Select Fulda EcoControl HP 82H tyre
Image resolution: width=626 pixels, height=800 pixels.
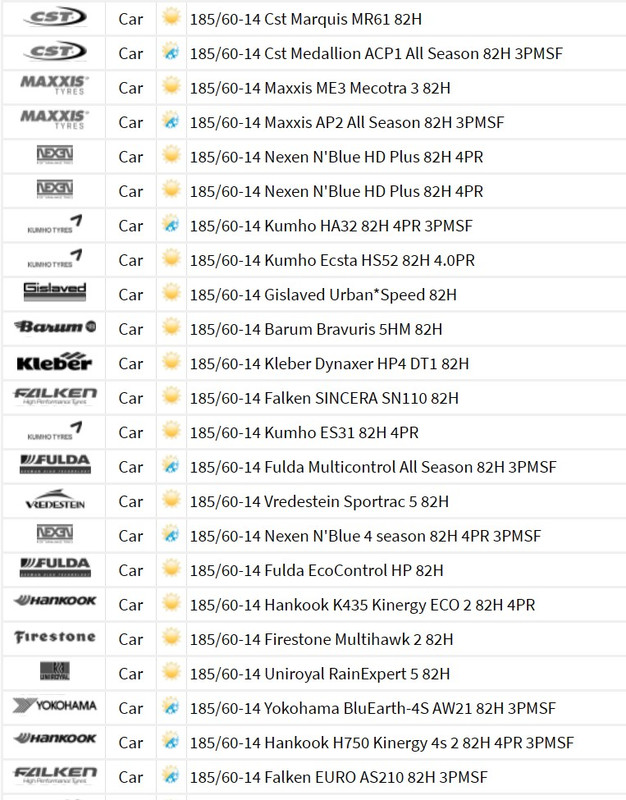pyautogui.click(x=316, y=570)
